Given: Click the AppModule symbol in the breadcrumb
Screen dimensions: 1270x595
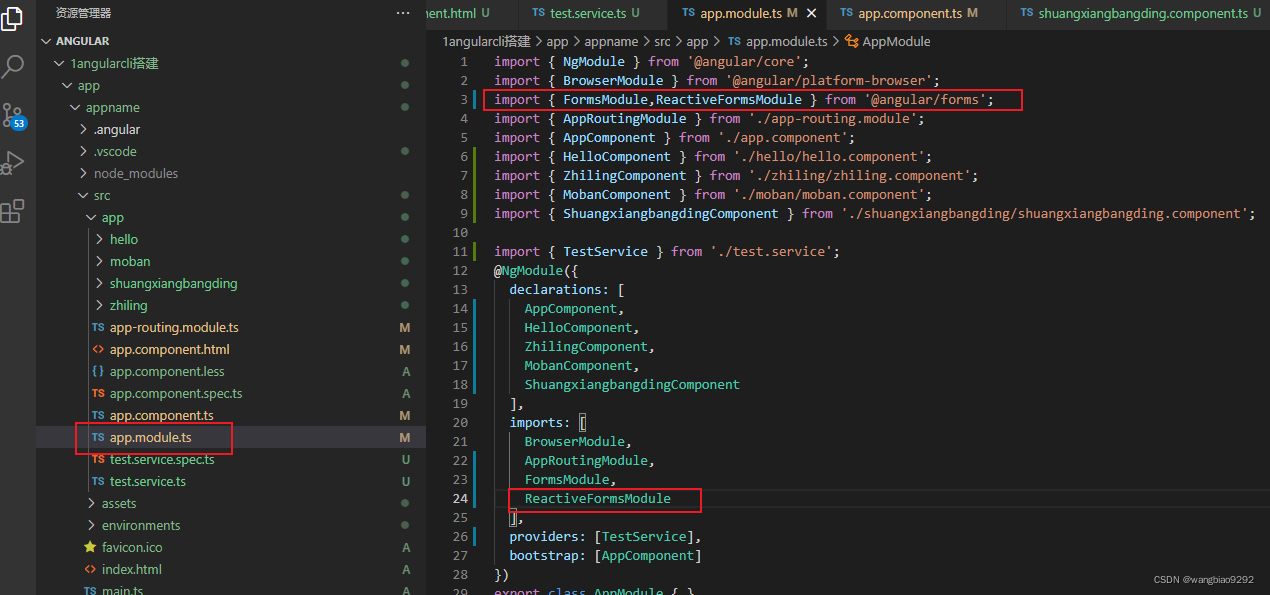Looking at the screenshot, I should click(x=896, y=41).
